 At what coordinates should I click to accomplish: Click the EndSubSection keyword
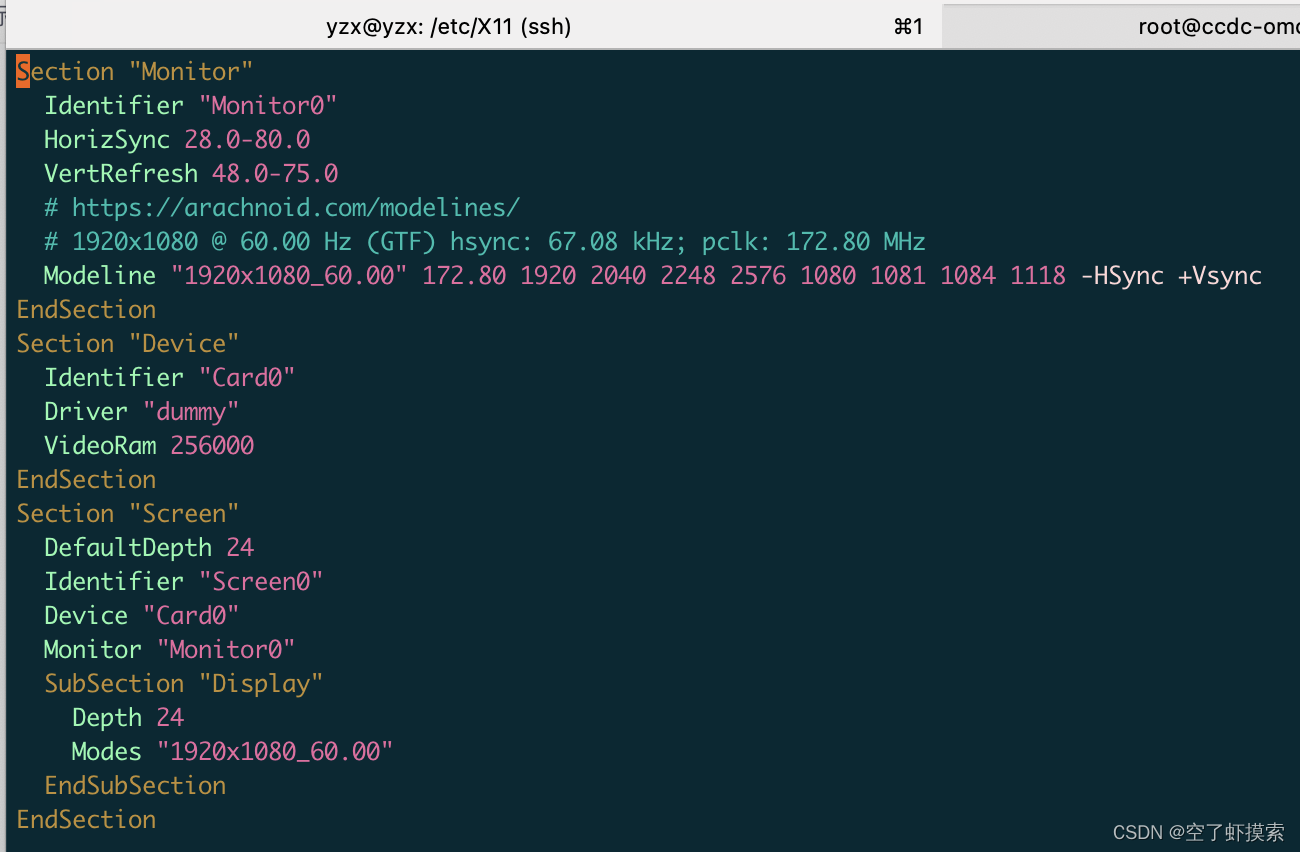(135, 785)
